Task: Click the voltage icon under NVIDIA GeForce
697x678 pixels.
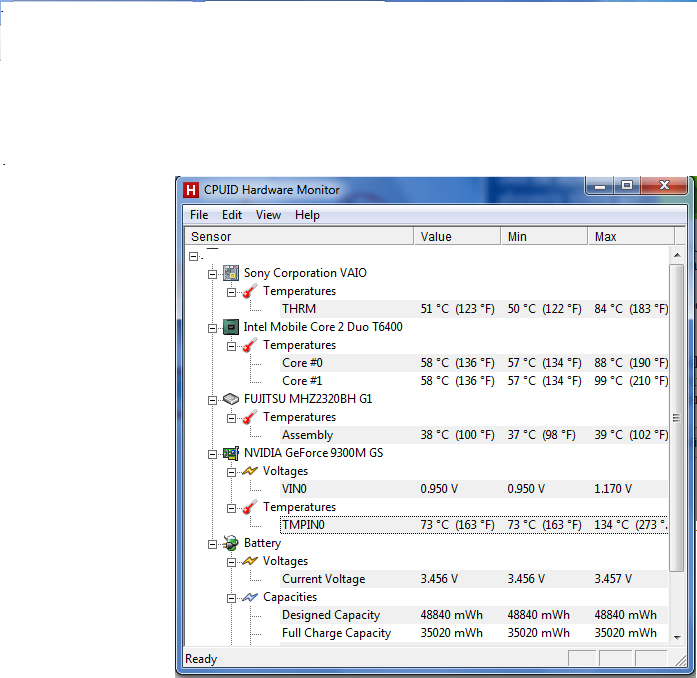Action: pos(249,471)
